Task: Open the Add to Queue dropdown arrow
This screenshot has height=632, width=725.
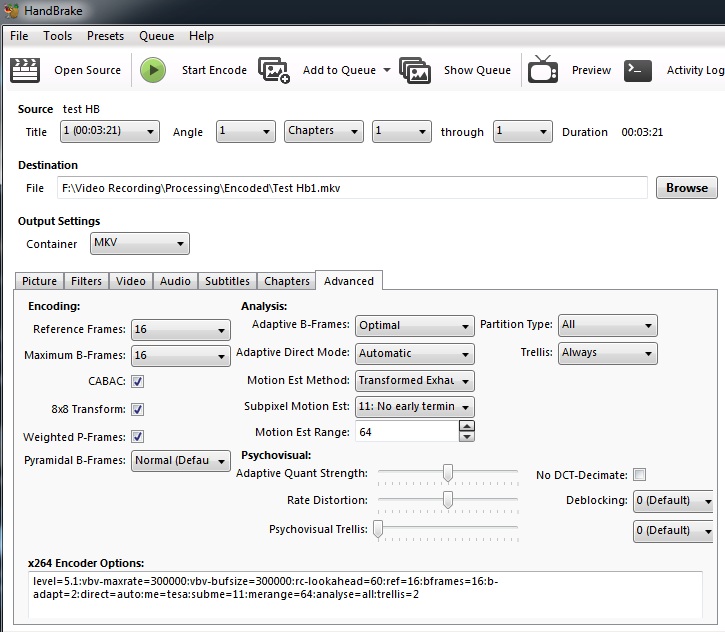Action: point(387,70)
